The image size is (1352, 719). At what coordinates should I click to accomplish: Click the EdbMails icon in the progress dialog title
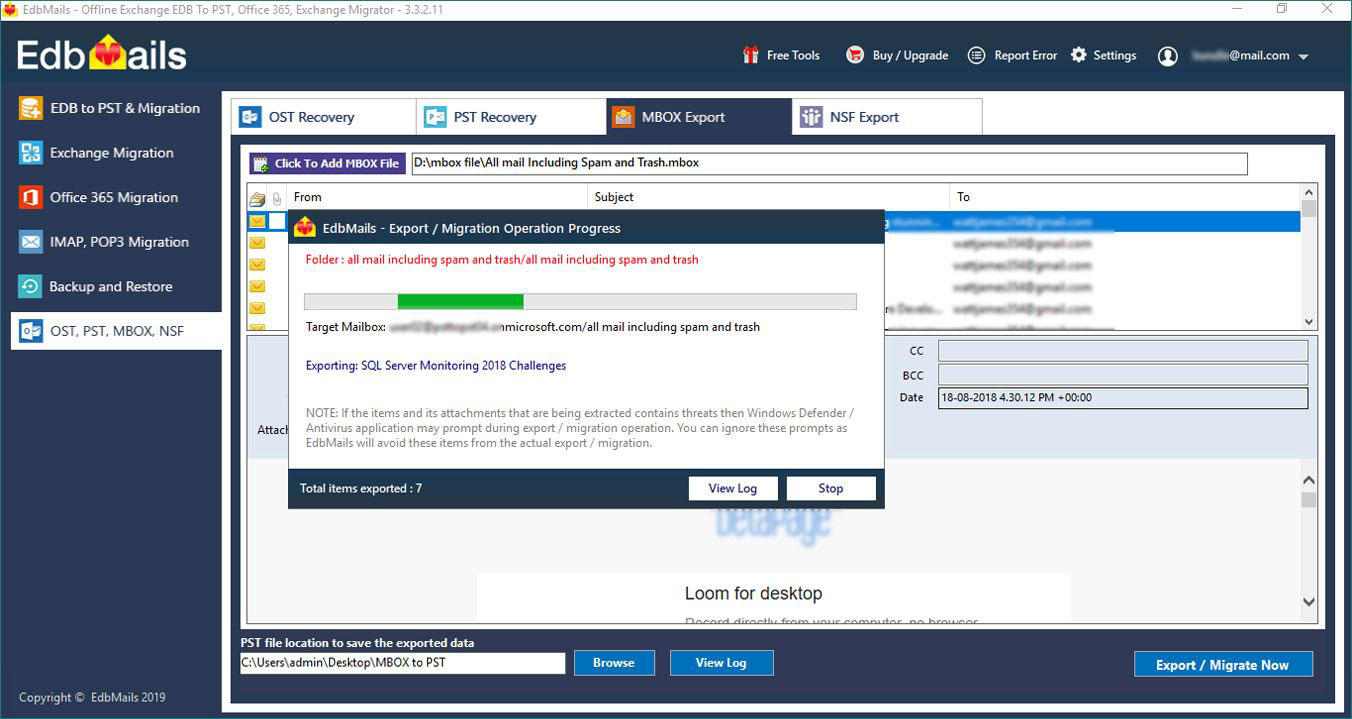(306, 228)
